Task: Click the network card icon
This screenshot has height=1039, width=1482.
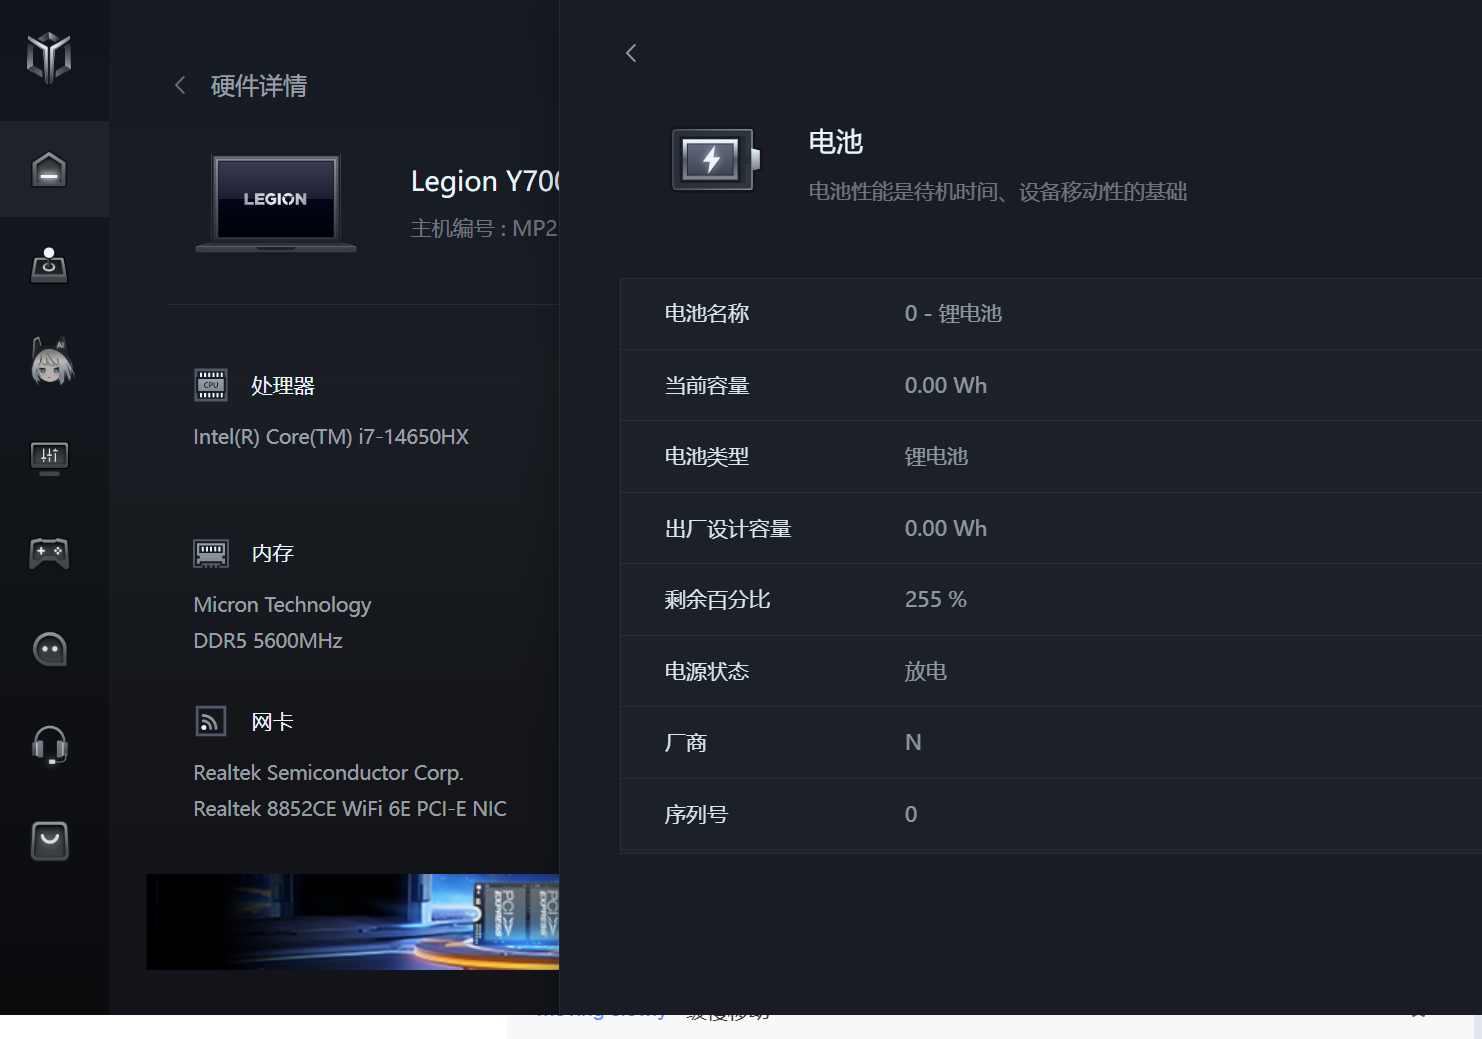Action: (211, 721)
